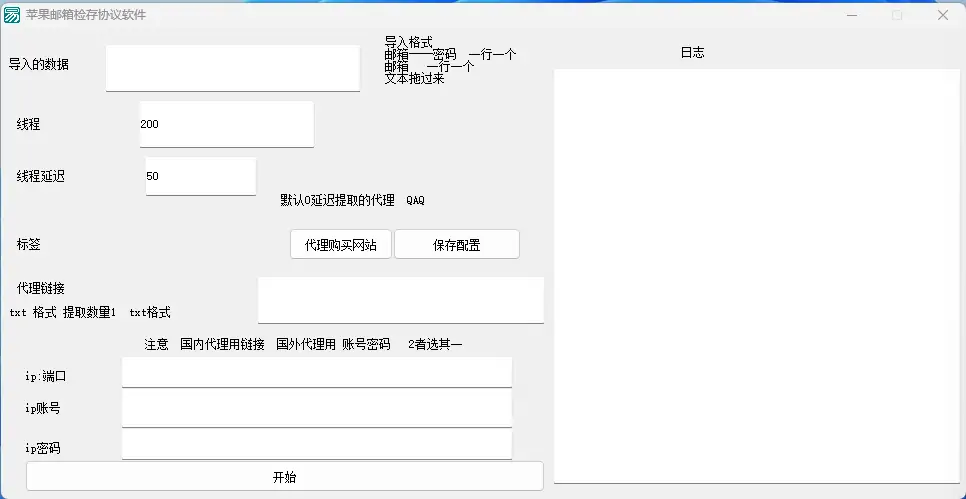Click the 文本拖过来 hint text

(x=415, y=78)
